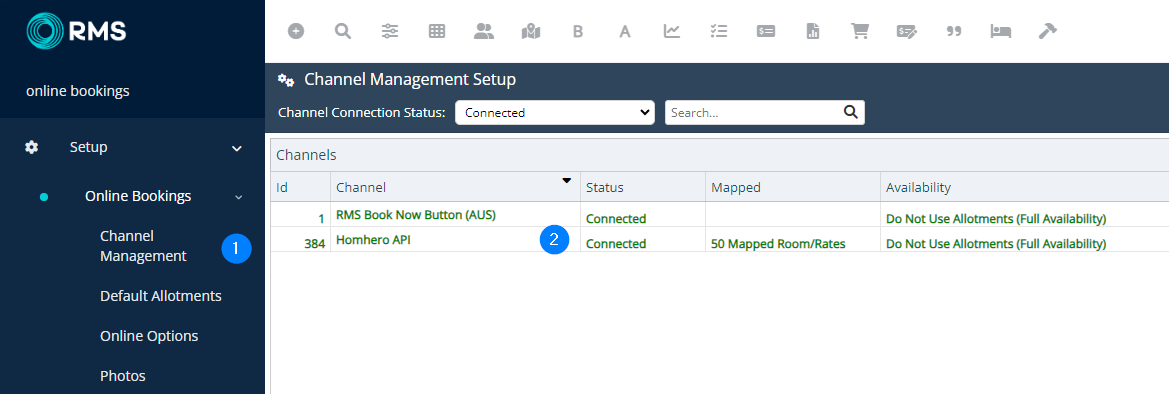Open the checklist tasks icon
This screenshot has width=1169, height=394.
pos(719,31)
